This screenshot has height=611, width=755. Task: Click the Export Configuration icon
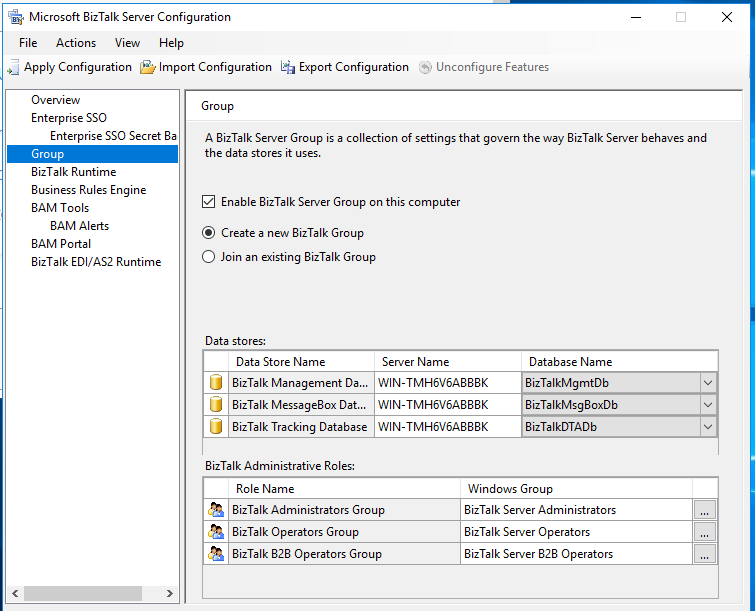(288, 67)
